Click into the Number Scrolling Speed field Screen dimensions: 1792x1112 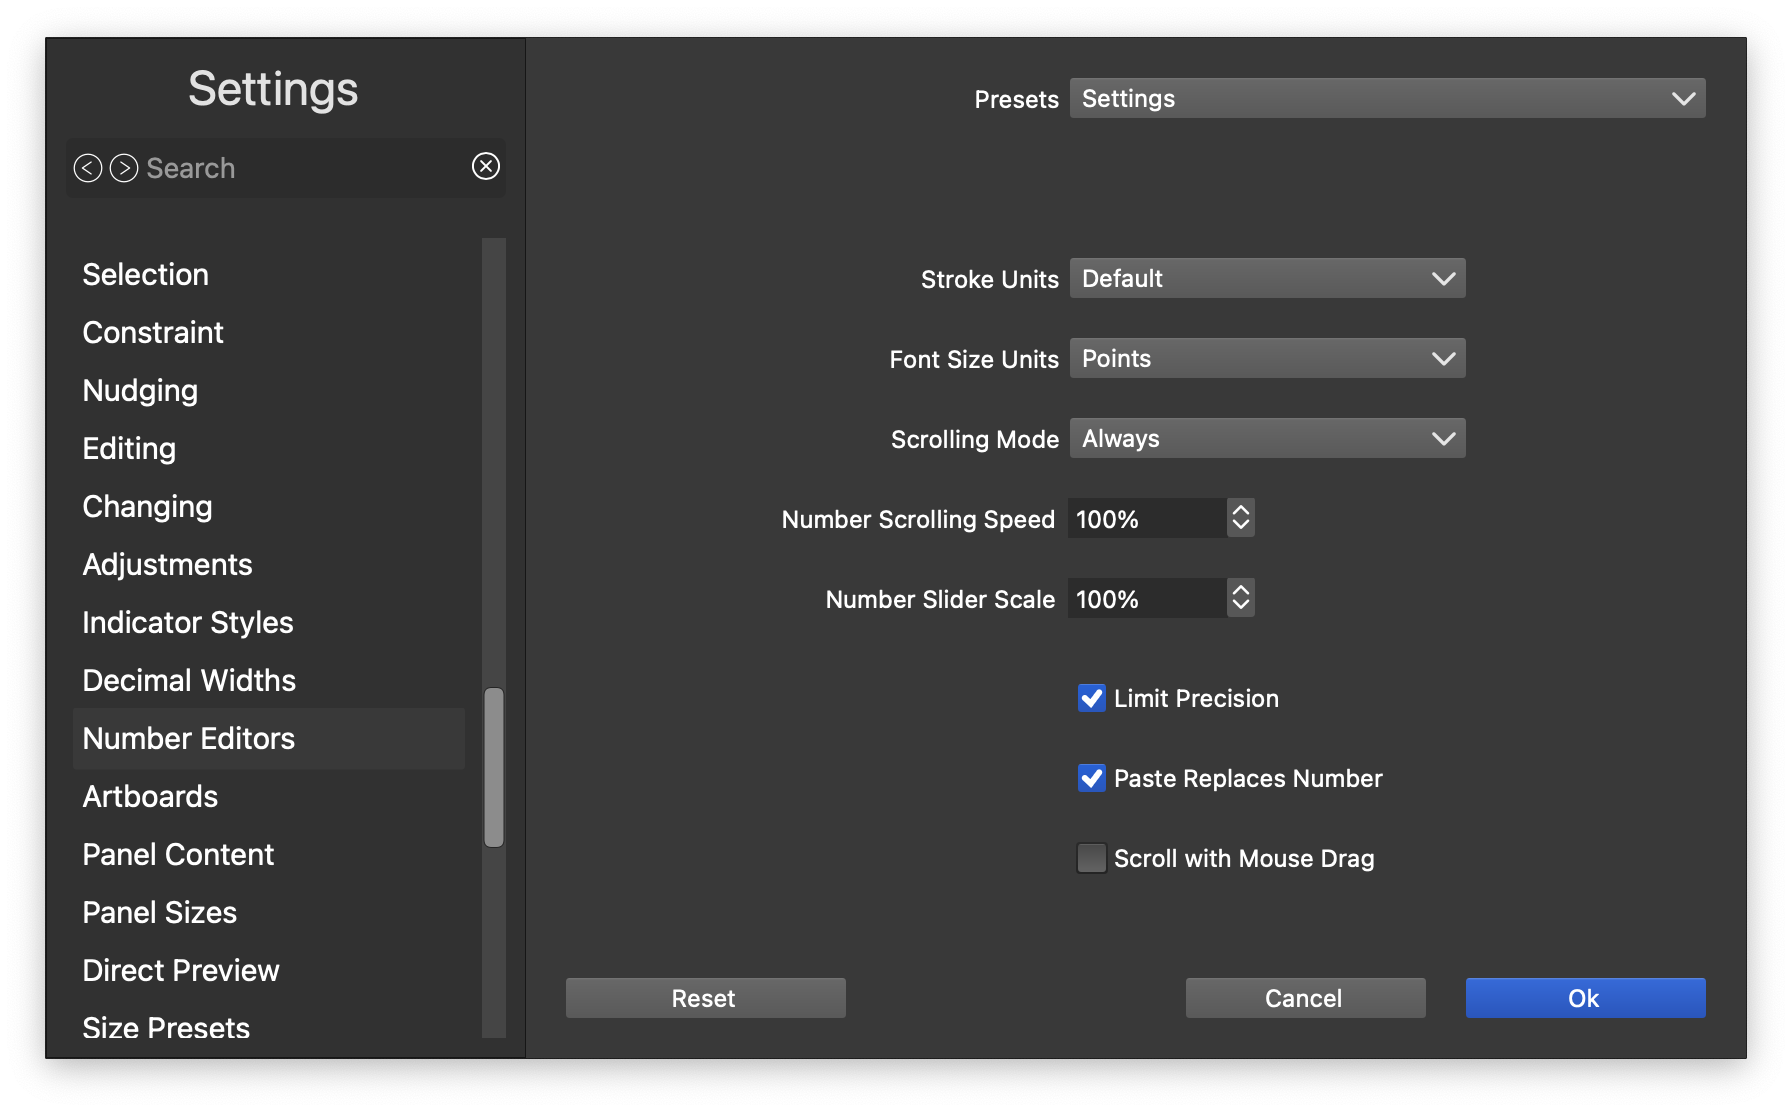pos(1146,518)
